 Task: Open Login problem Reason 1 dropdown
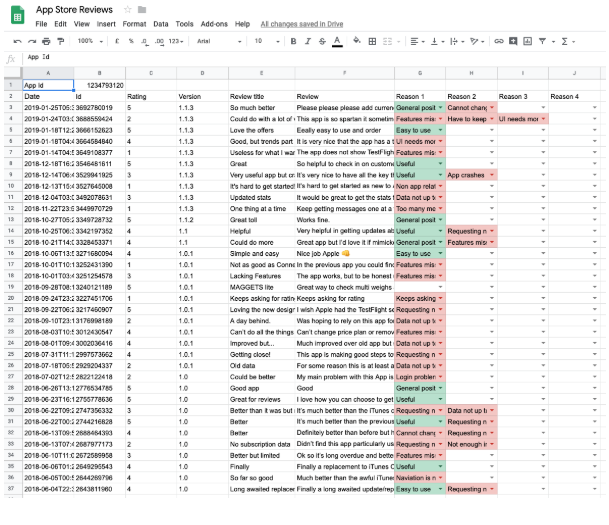point(440,377)
